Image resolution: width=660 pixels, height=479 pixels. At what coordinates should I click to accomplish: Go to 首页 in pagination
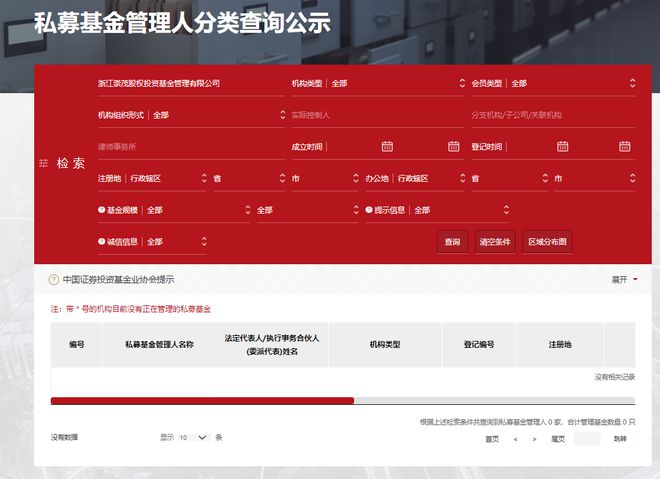coord(492,439)
